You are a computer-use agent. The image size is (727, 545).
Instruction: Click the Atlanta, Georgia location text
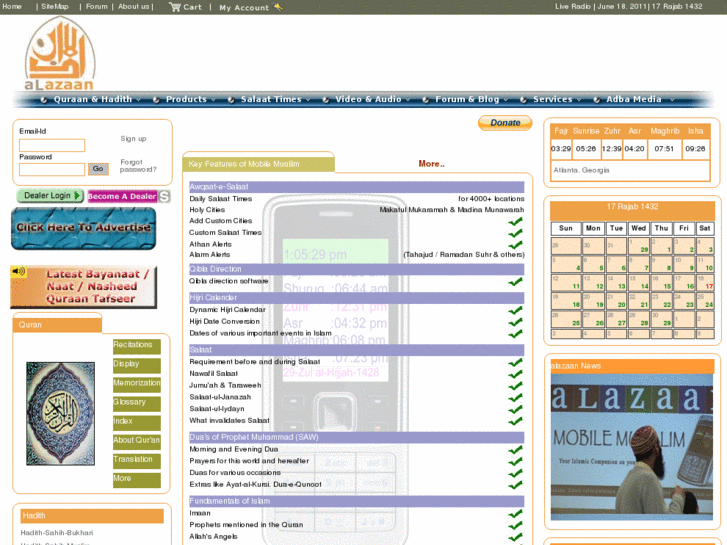pos(581,170)
